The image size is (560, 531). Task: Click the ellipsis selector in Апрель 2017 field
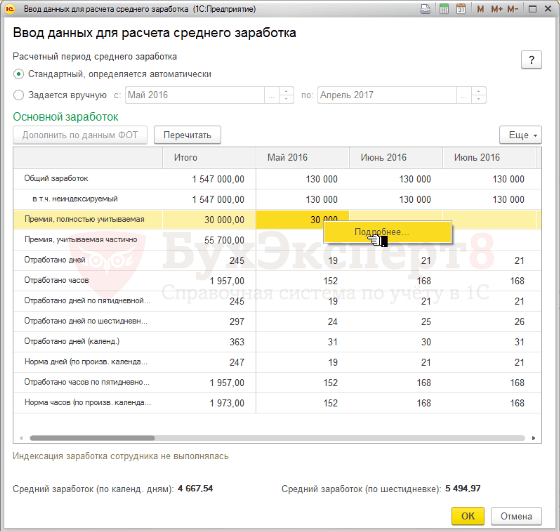point(464,95)
